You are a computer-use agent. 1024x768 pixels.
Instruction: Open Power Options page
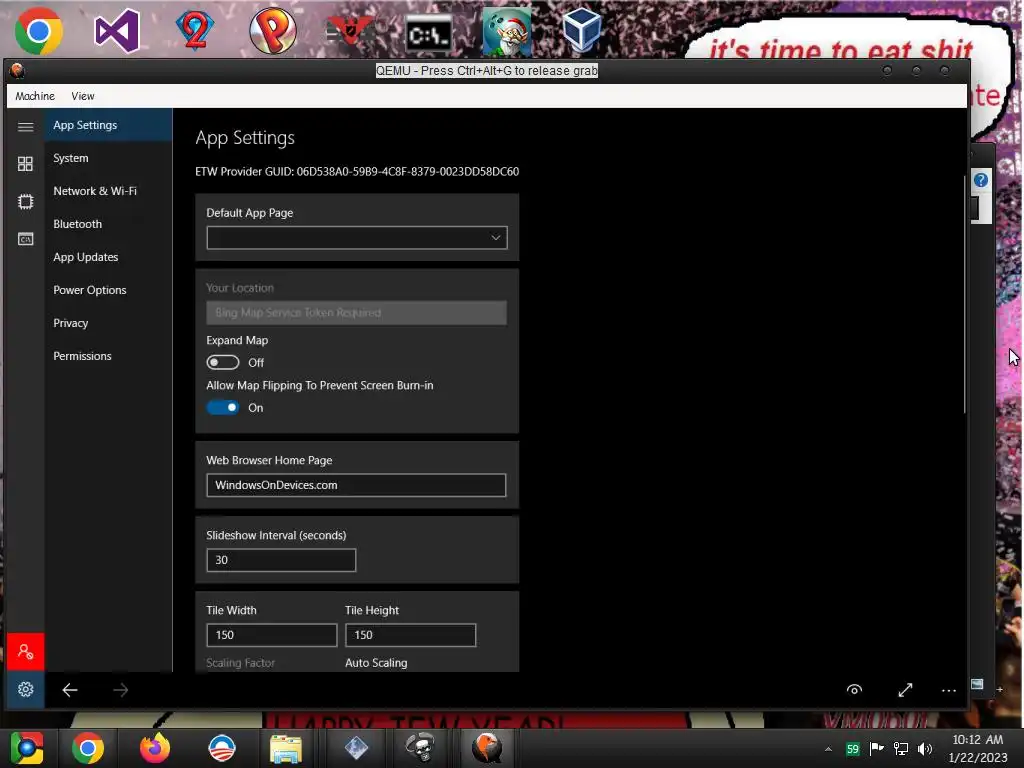[x=108, y=290]
